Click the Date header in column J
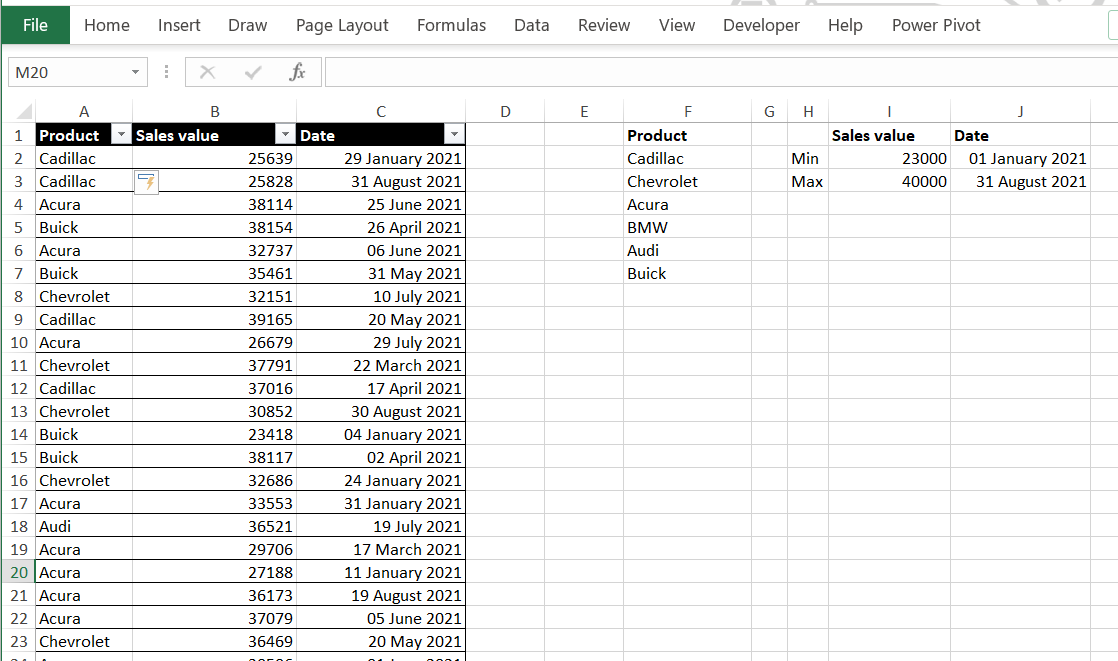The height and width of the screenshot is (661, 1118). coord(1020,135)
